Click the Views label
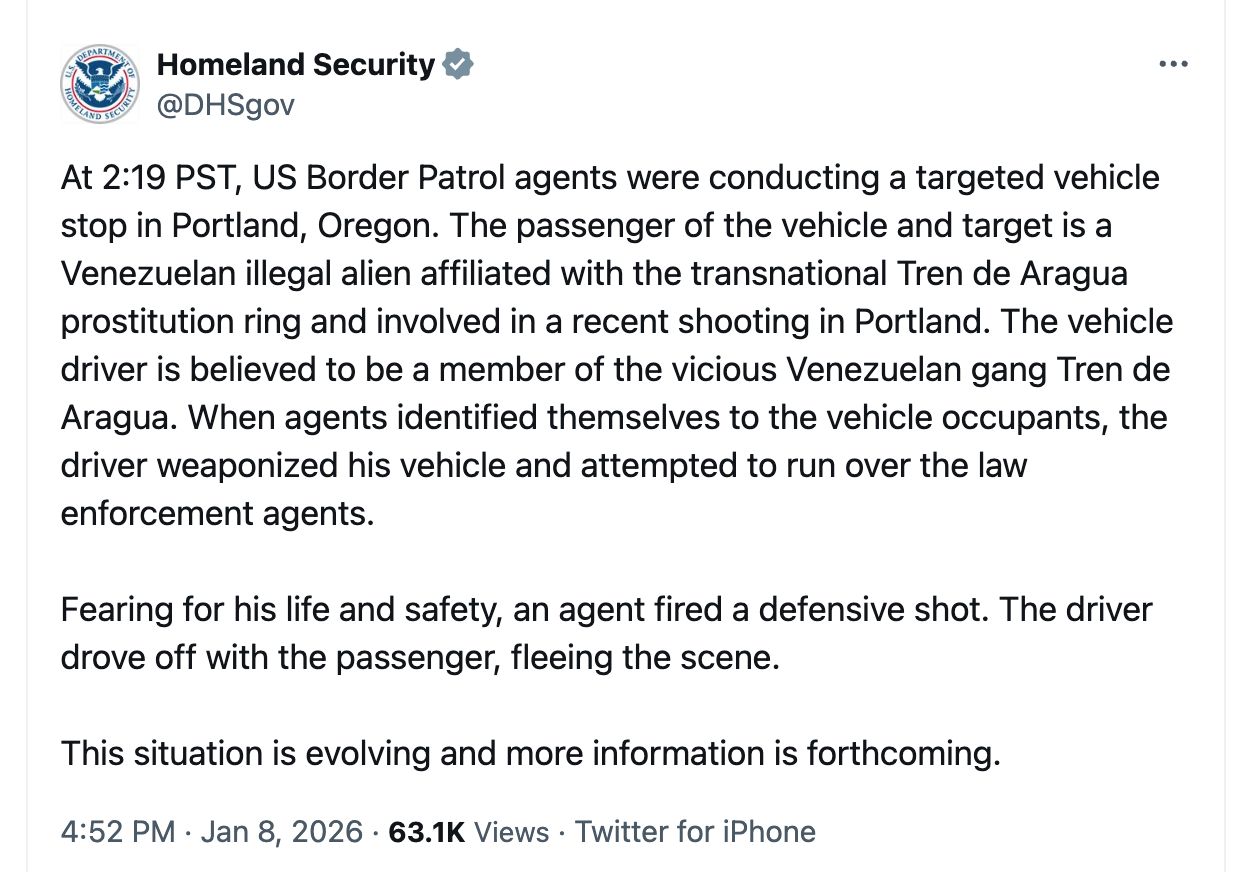The width and height of the screenshot is (1252, 872). click(x=511, y=832)
